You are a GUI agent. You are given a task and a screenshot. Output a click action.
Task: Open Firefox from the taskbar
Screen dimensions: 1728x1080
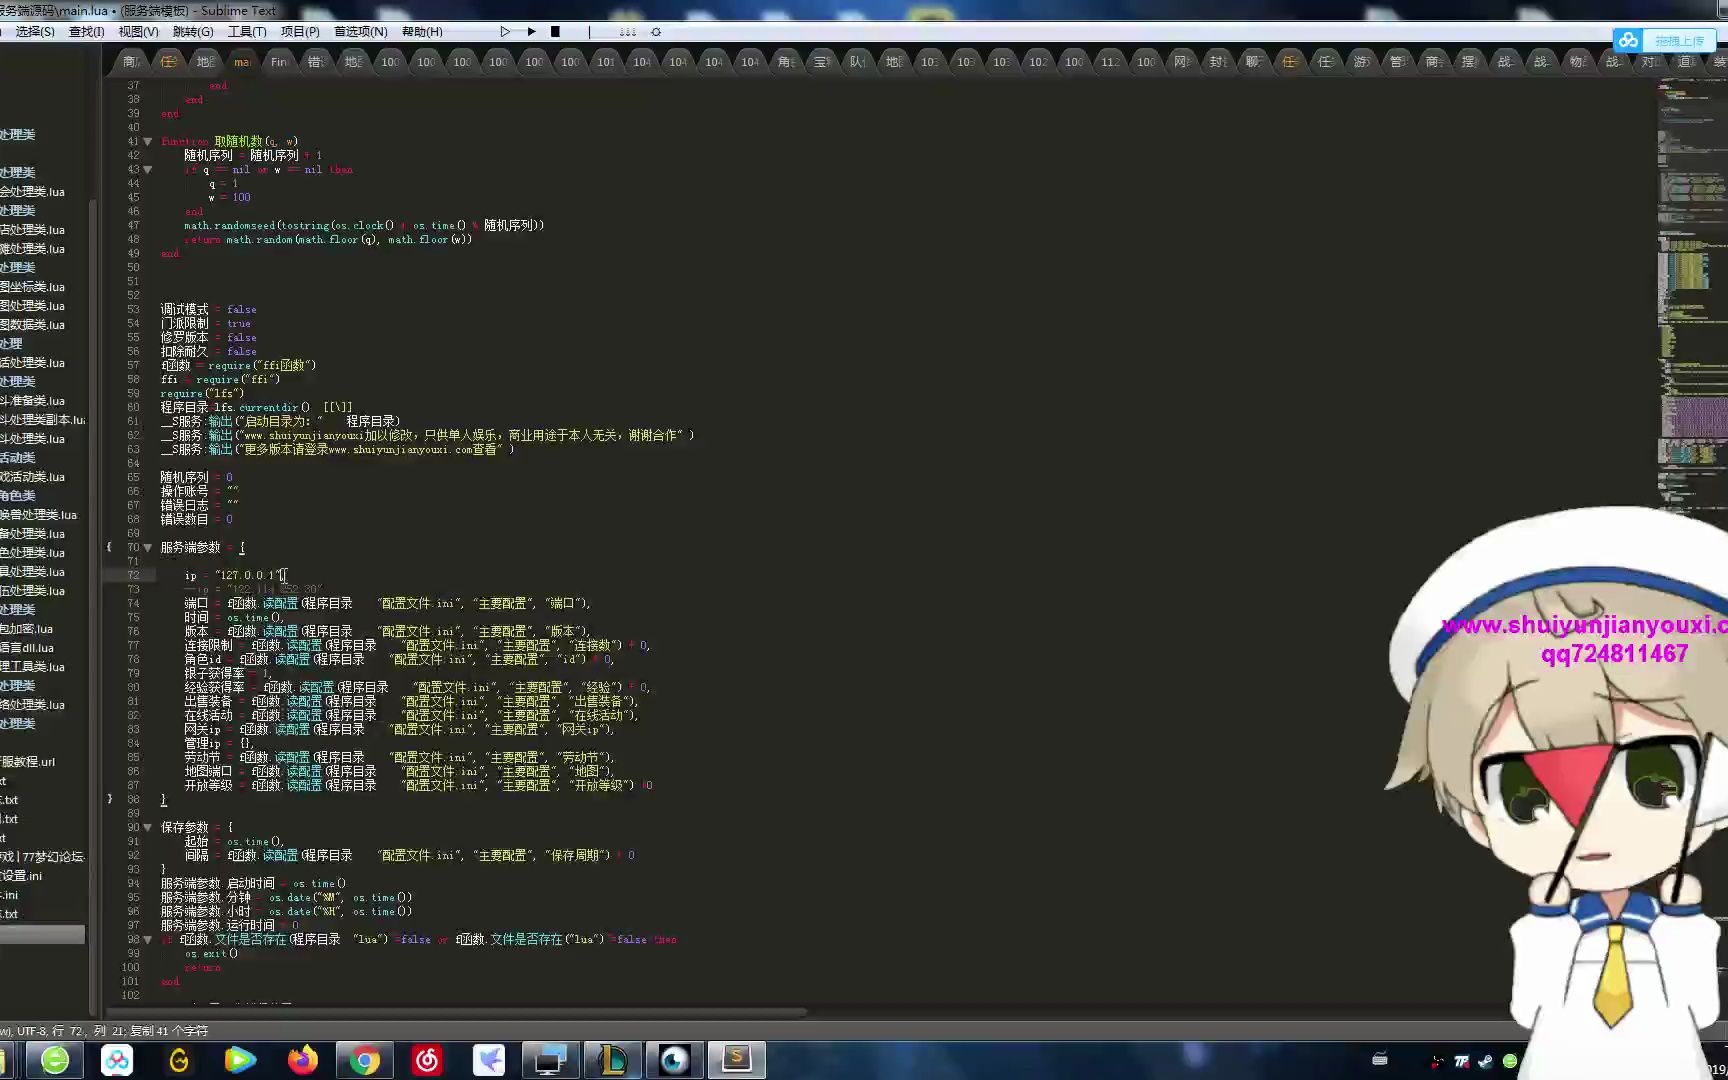(x=303, y=1060)
